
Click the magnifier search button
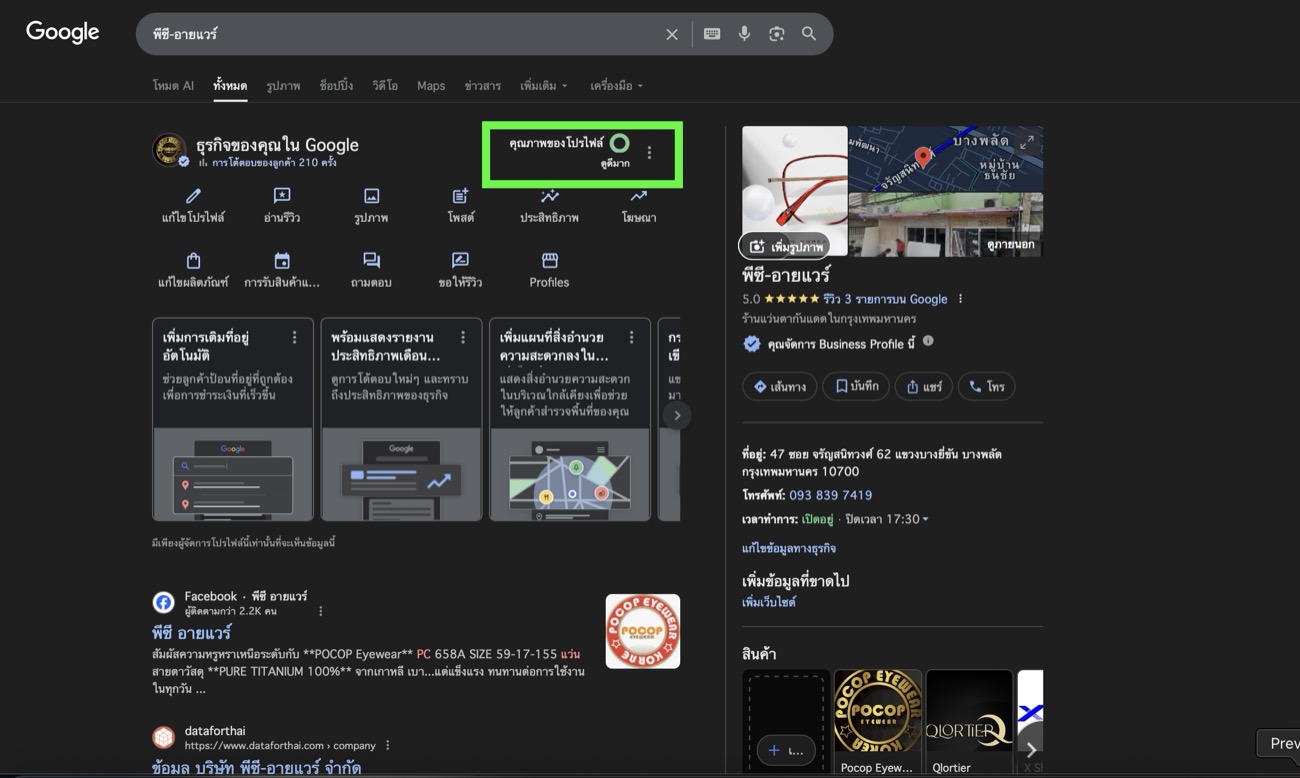click(x=809, y=34)
